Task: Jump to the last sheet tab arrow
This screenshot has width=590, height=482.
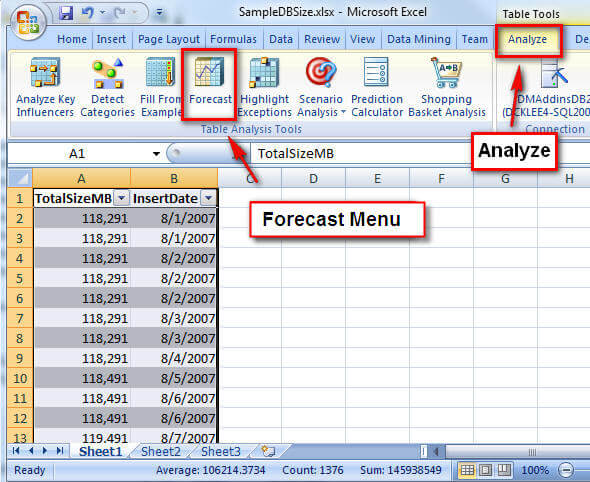Action: point(60,450)
